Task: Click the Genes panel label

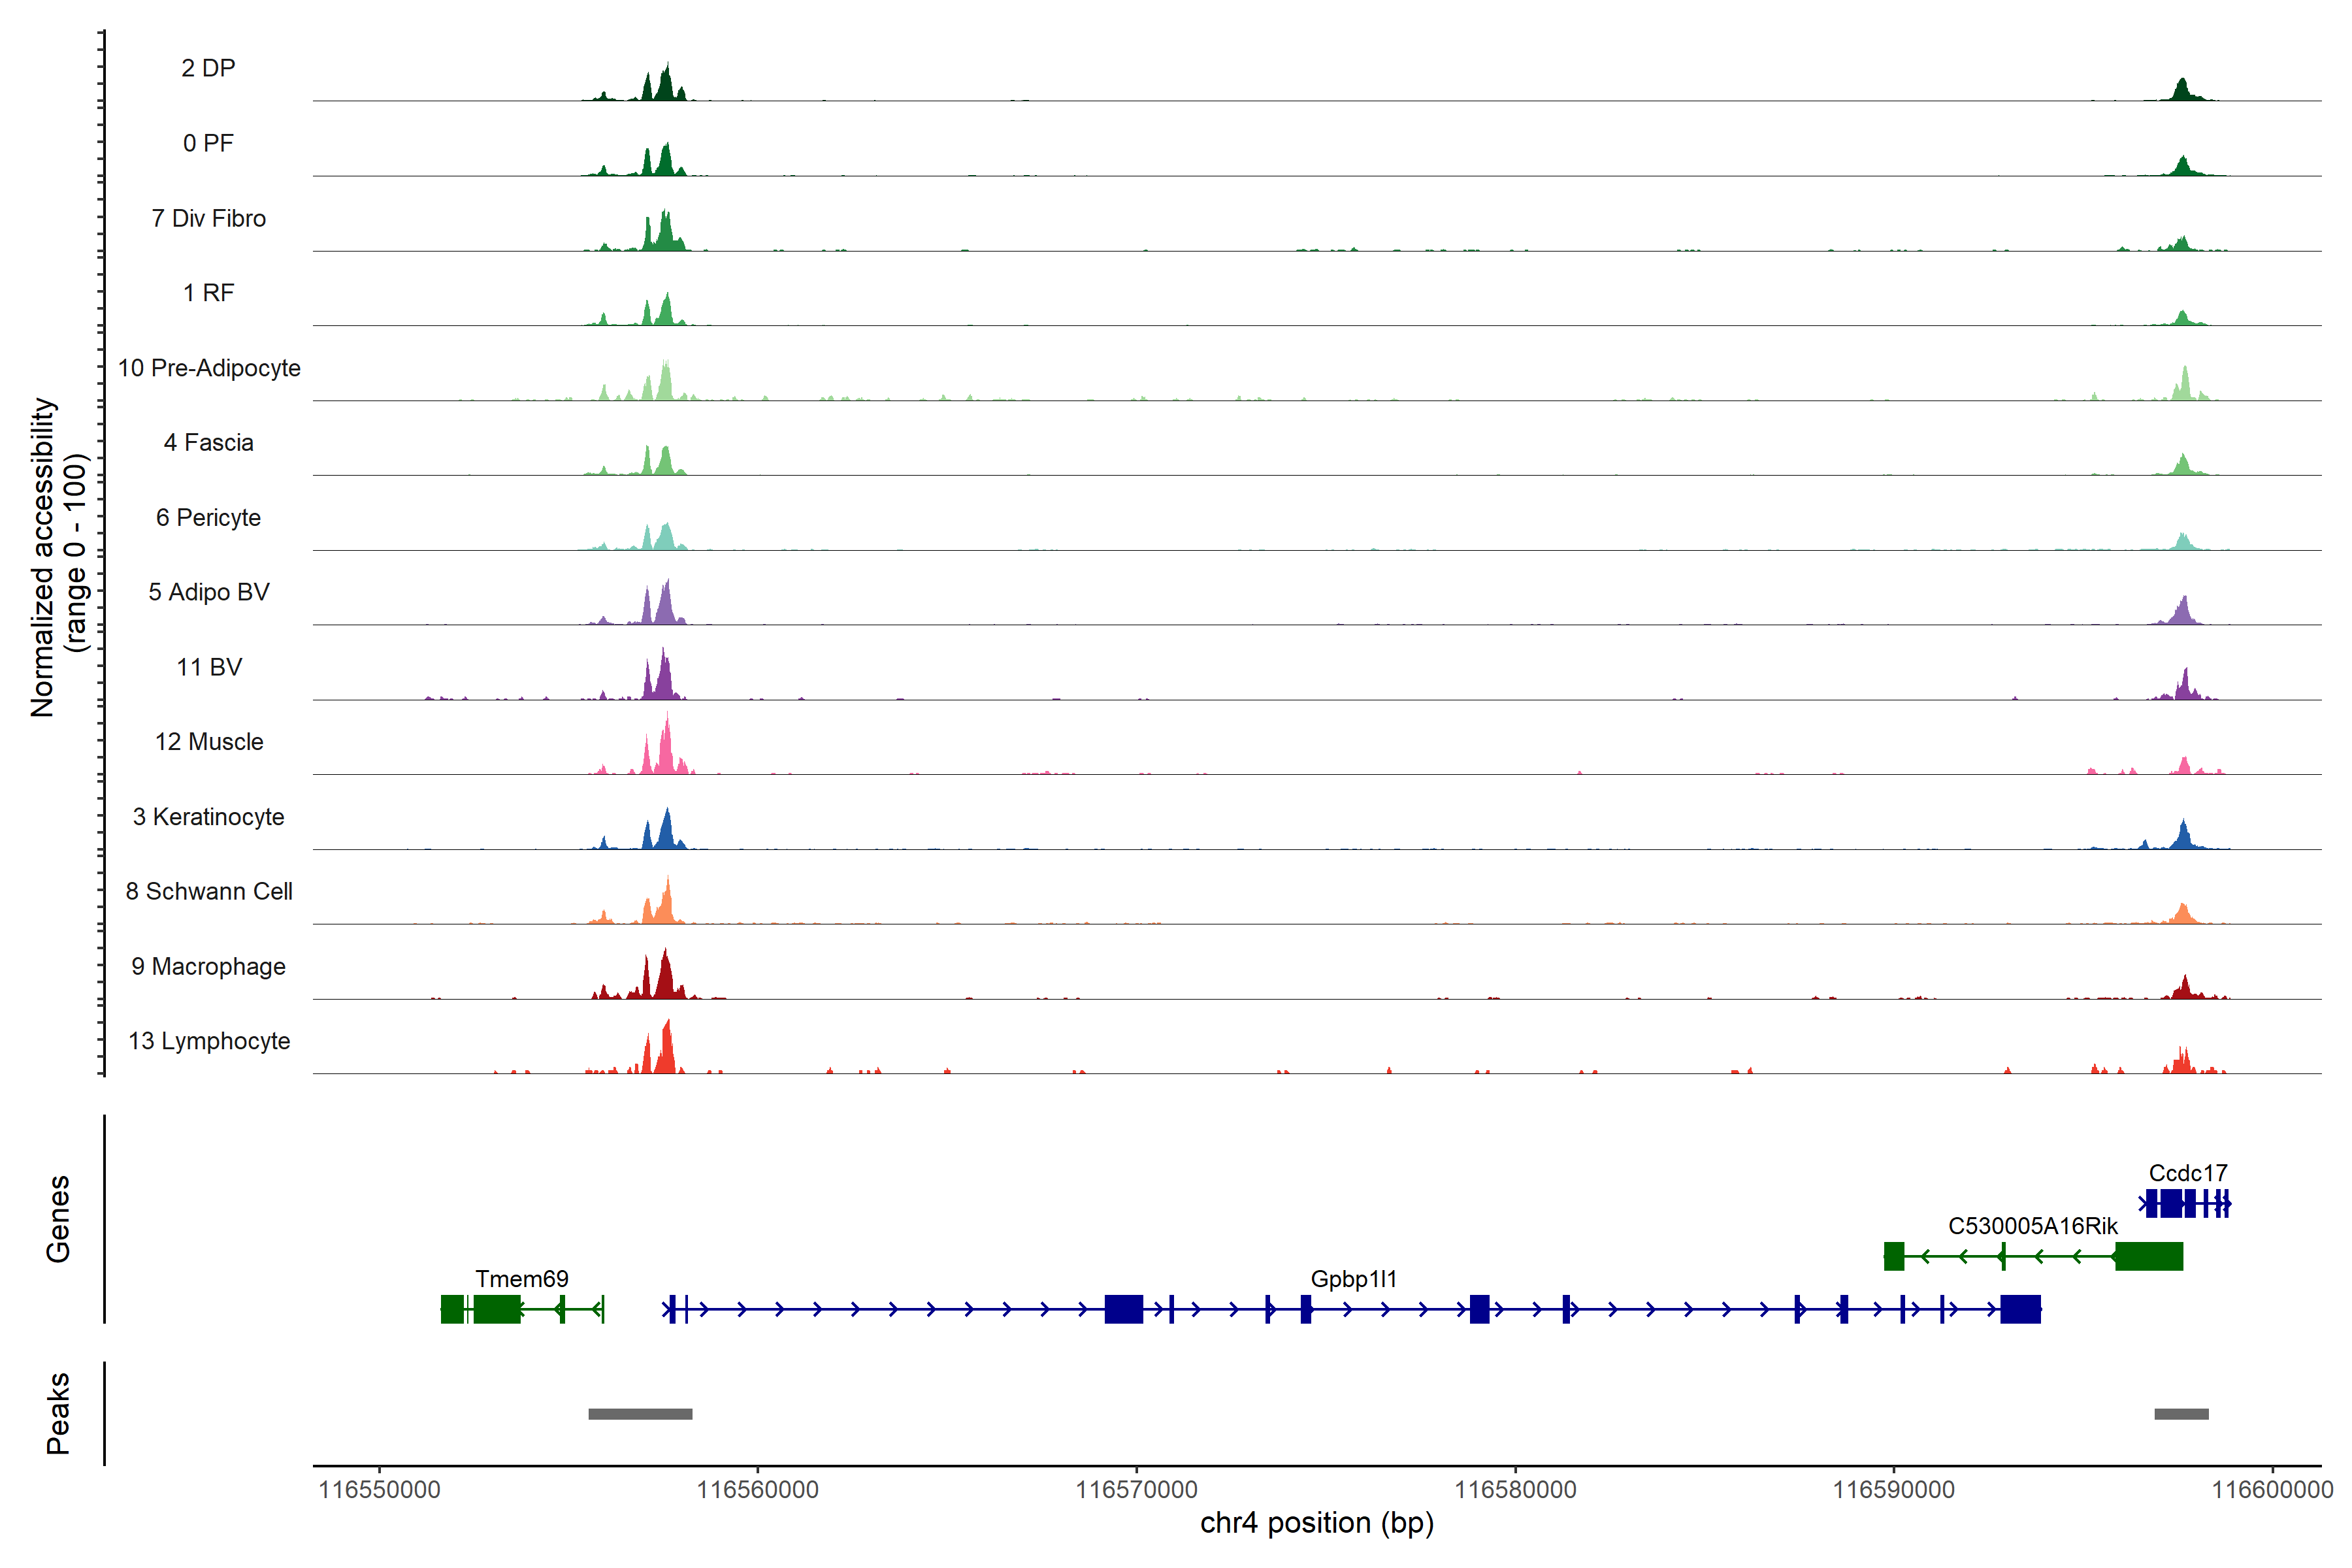Action: [58, 1219]
